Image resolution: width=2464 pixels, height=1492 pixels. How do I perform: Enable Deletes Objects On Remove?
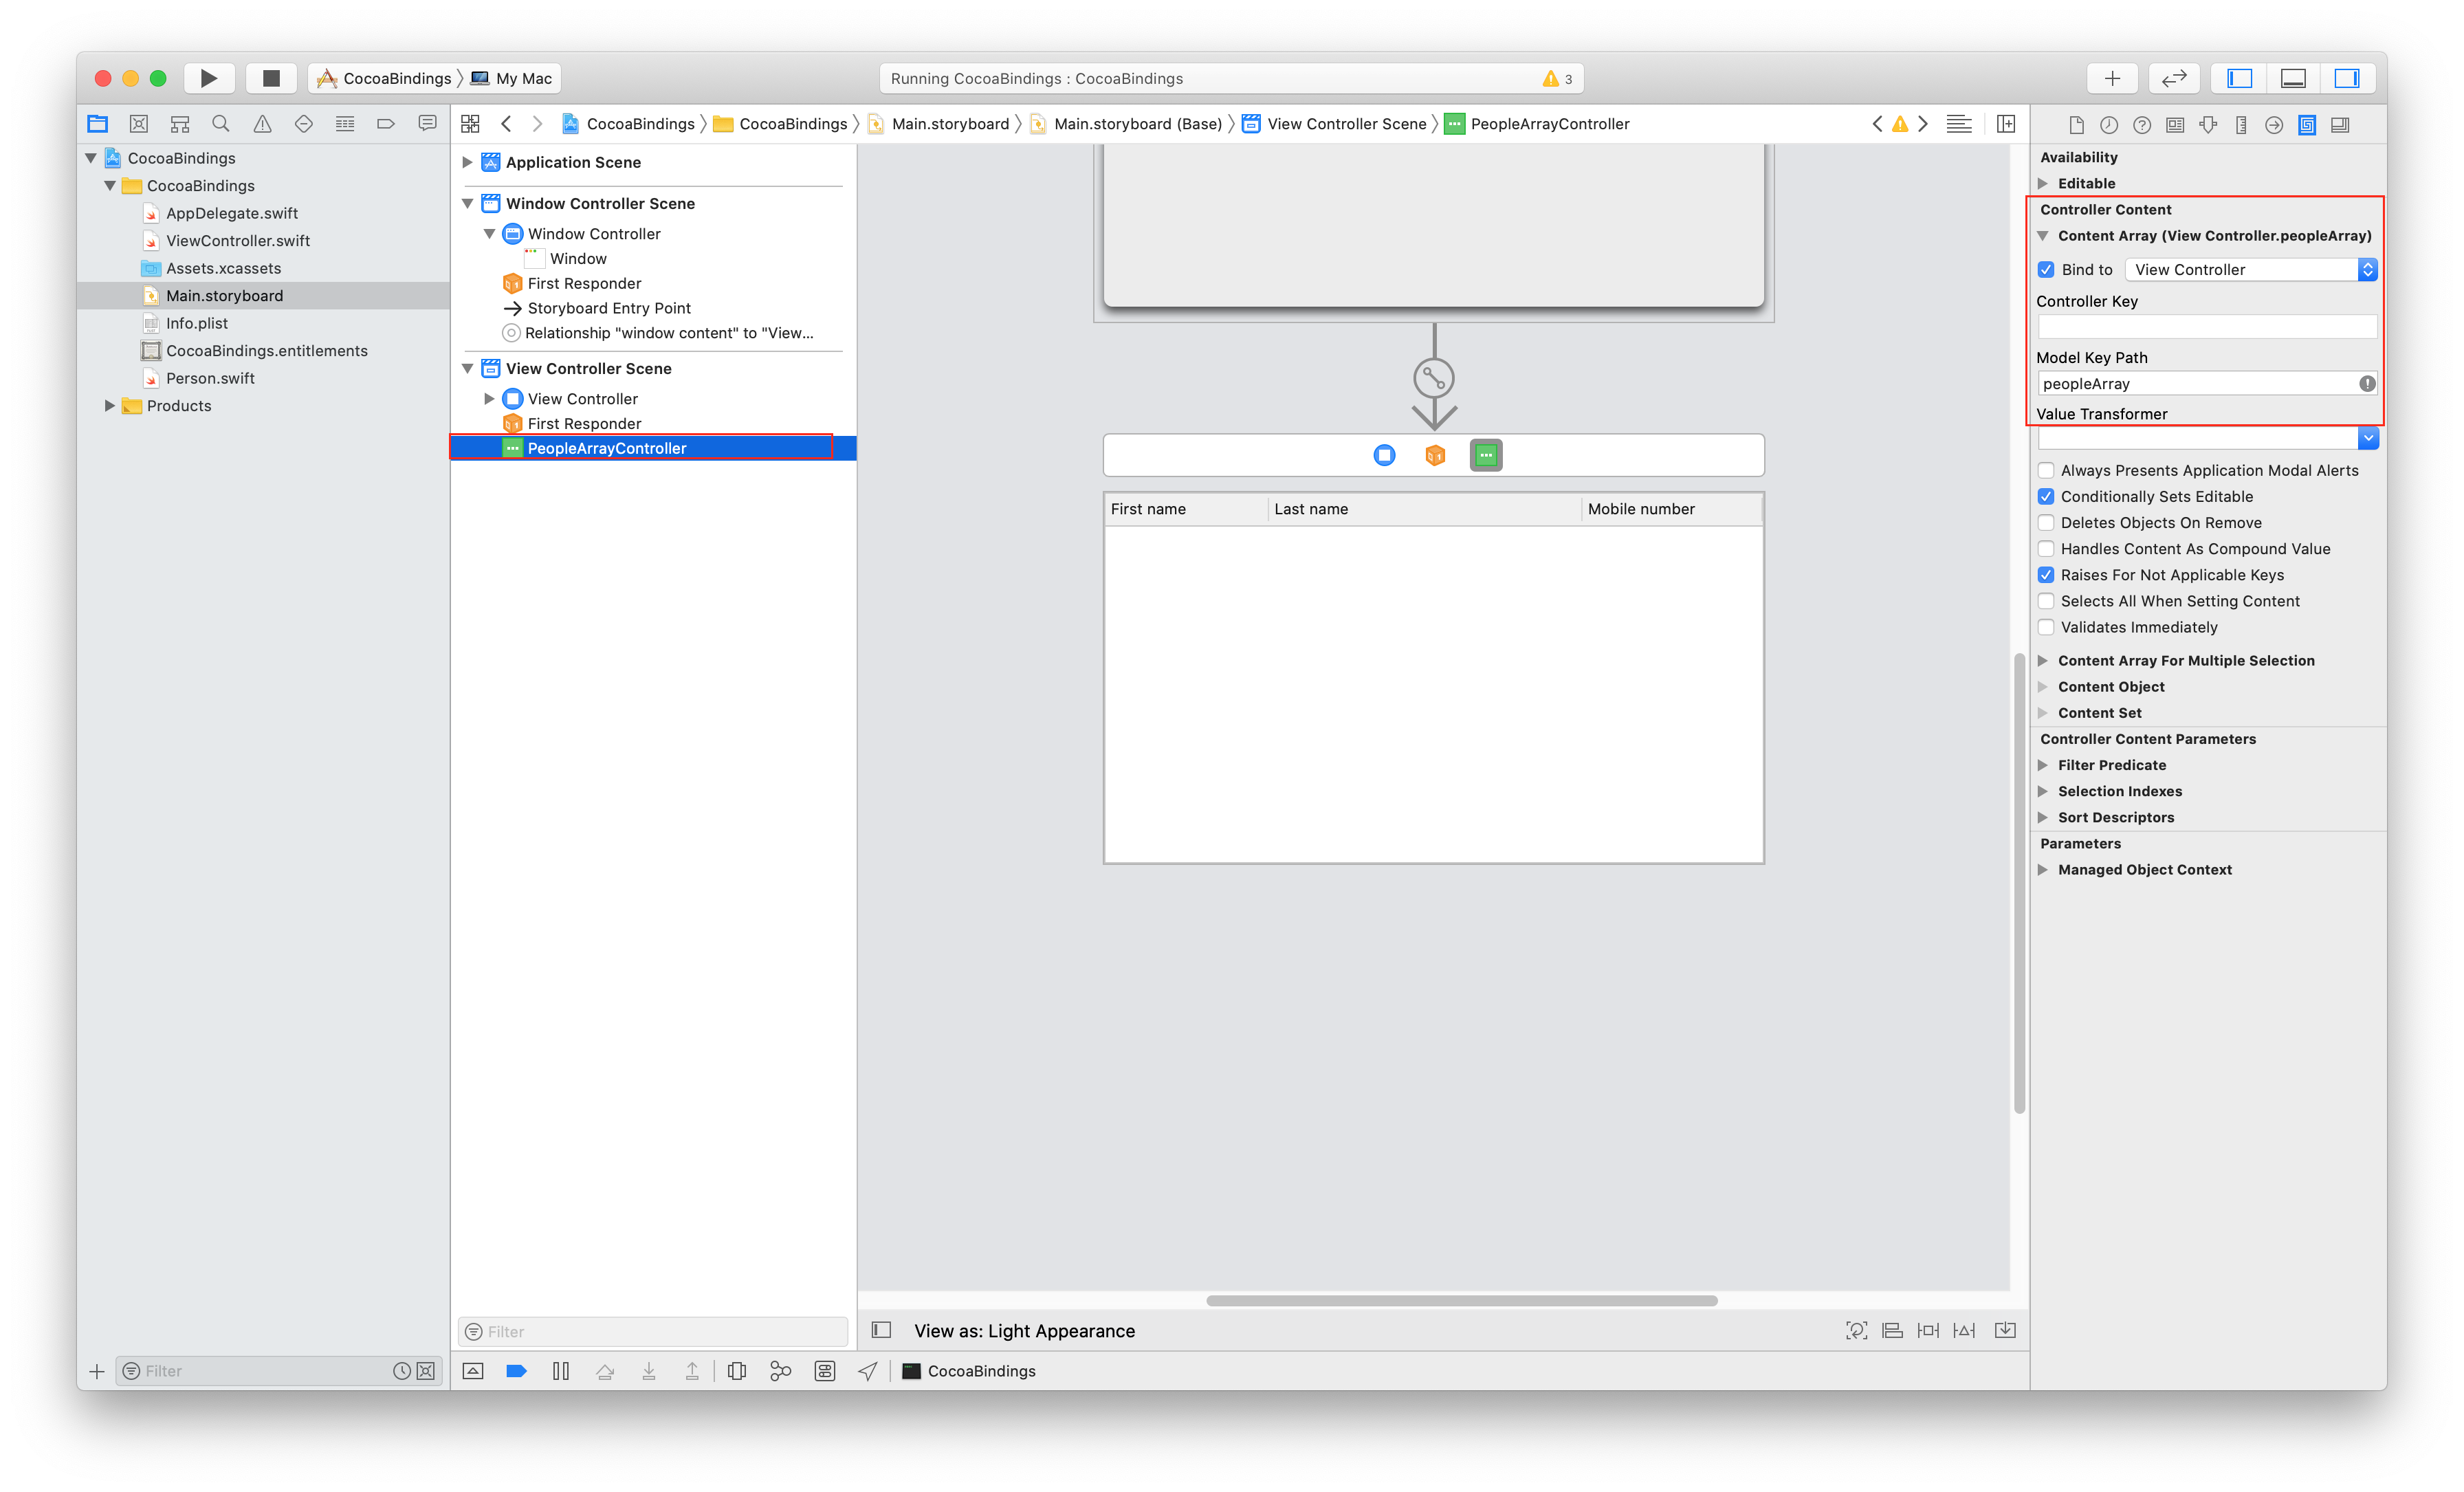tap(2046, 522)
